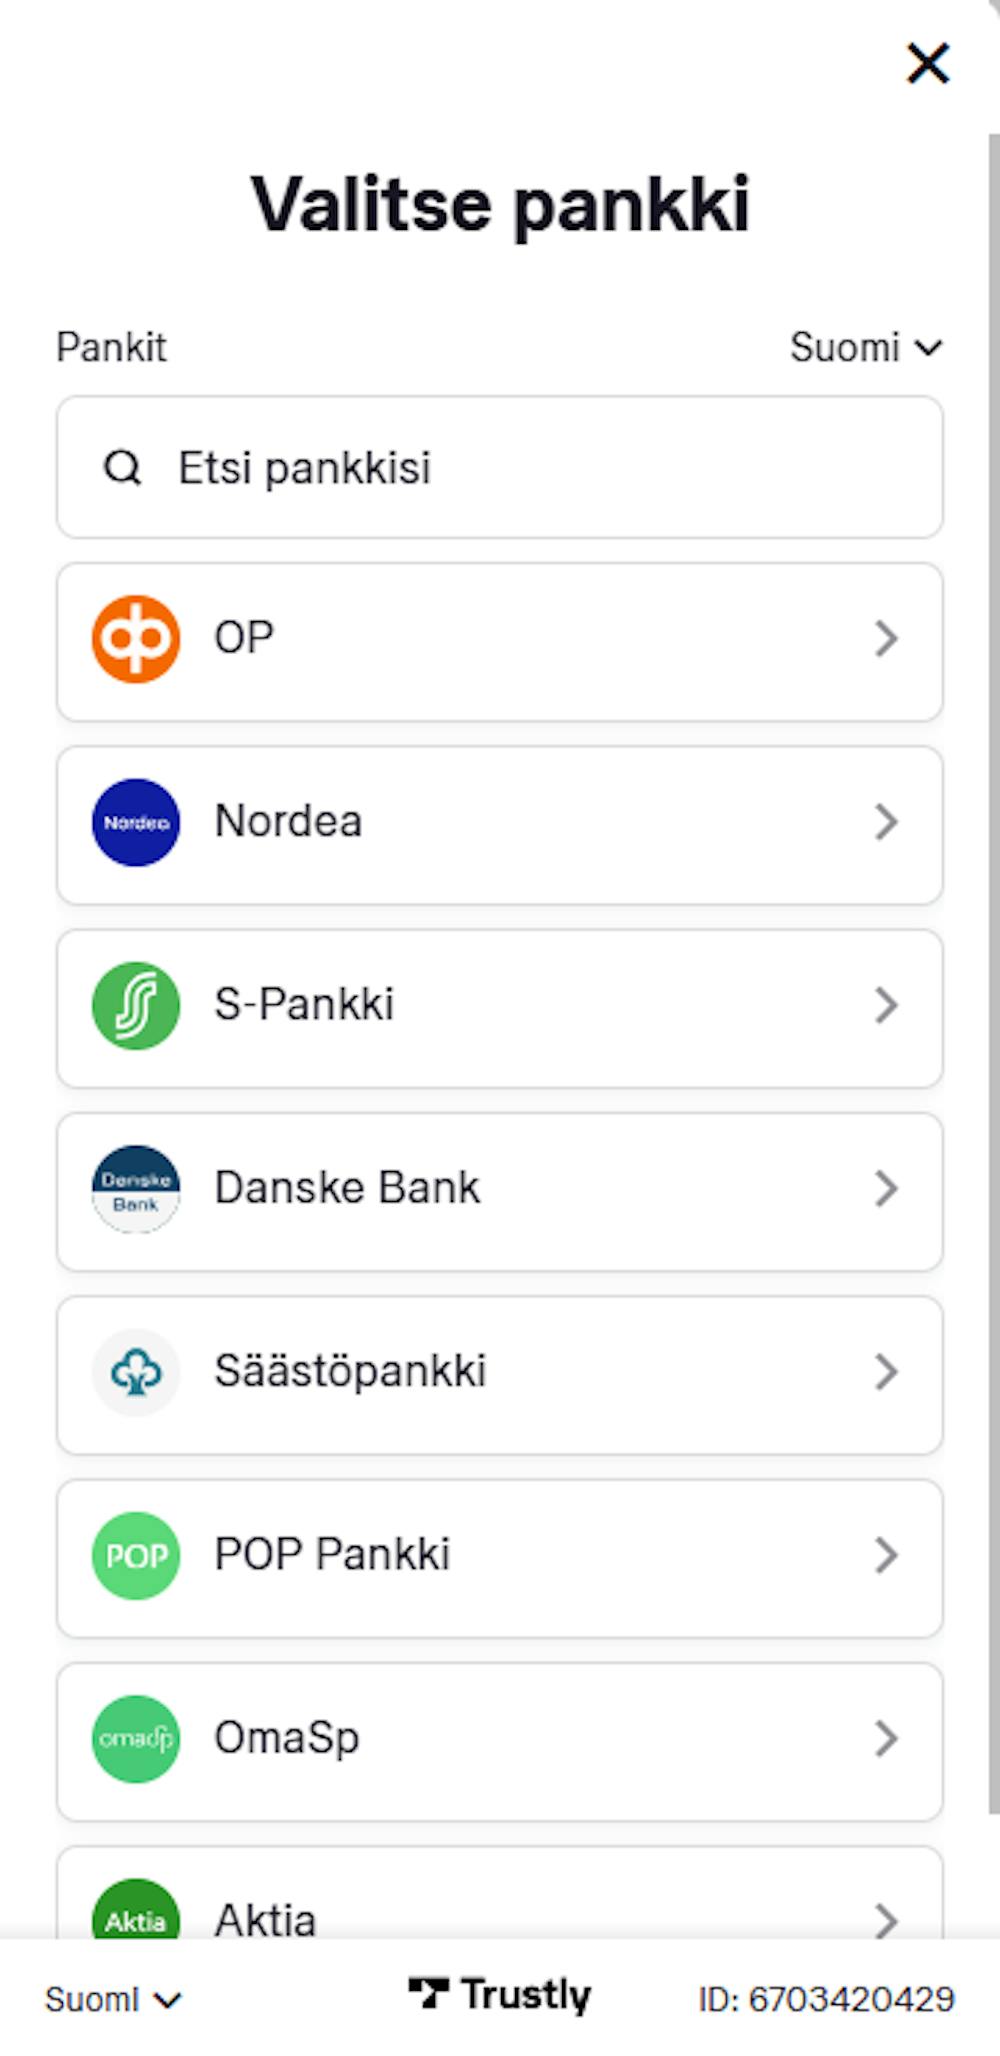
Task: Click the blue Nordea logo icon
Action: [136, 822]
